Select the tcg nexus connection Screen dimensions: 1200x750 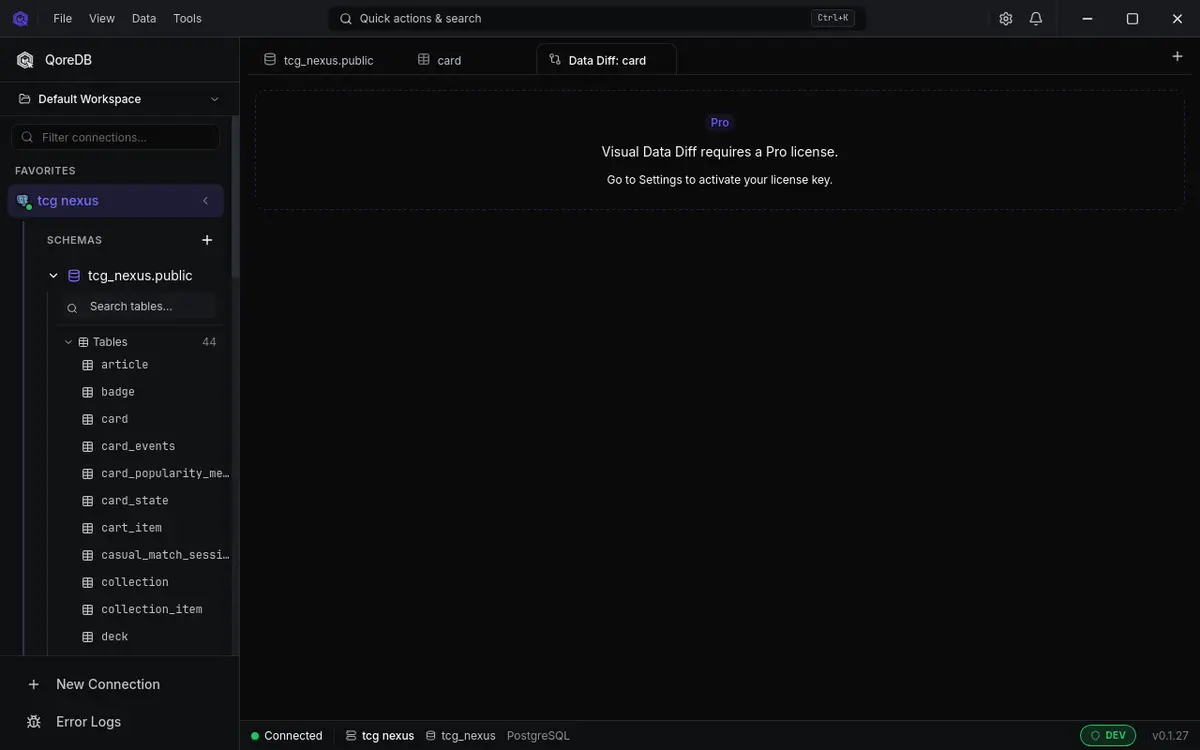(116, 200)
